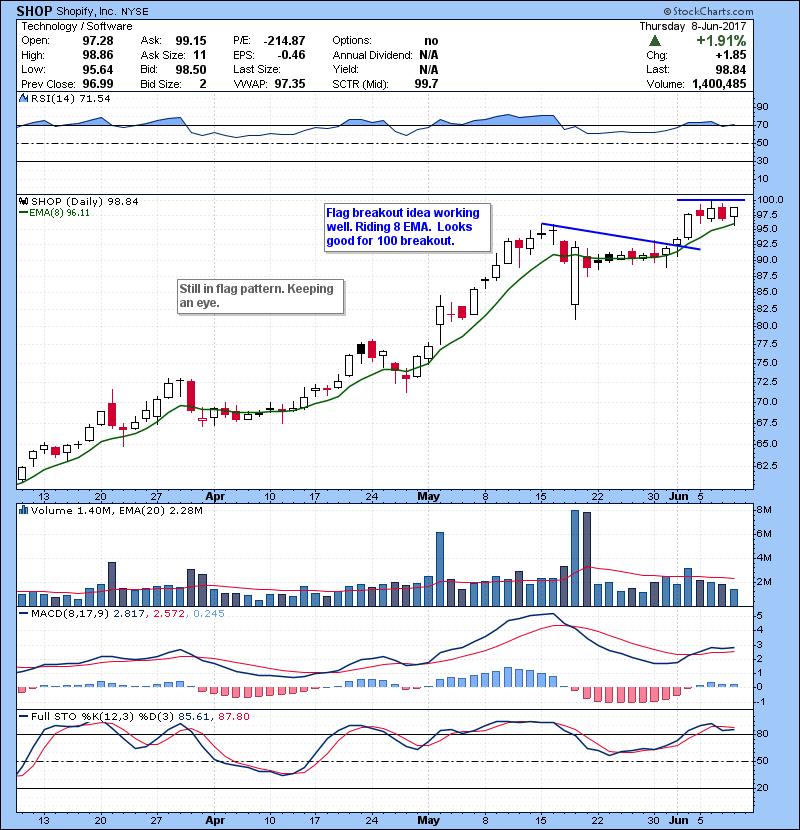Click the SCTR (Mid) value 99.7
Screen dimensions: 800x830
pyautogui.click(x=427, y=84)
